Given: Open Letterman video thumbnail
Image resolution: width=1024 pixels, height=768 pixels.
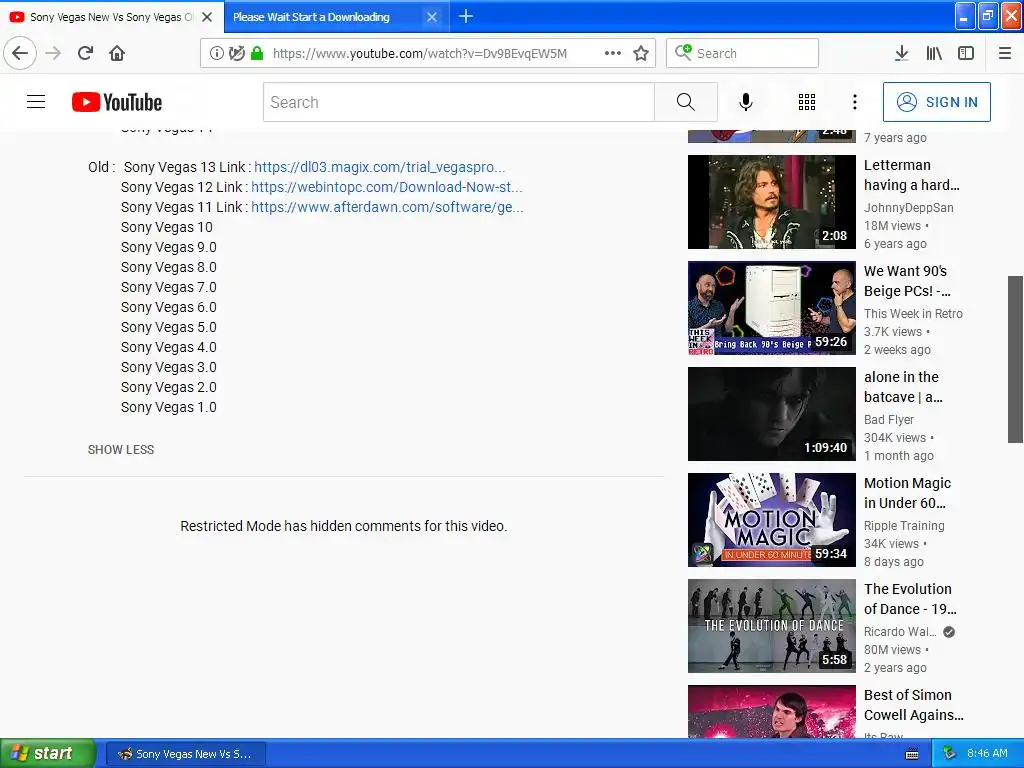Looking at the screenshot, I should [x=771, y=202].
